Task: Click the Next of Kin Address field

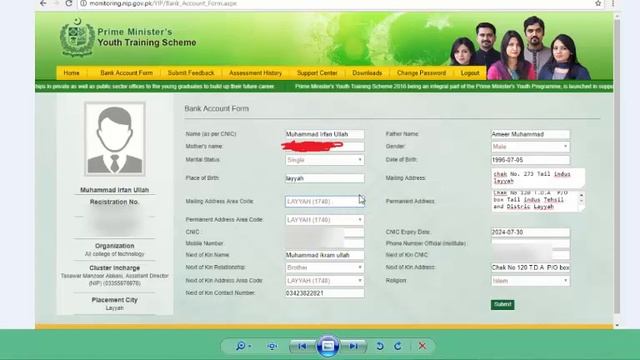Action: tap(530, 268)
